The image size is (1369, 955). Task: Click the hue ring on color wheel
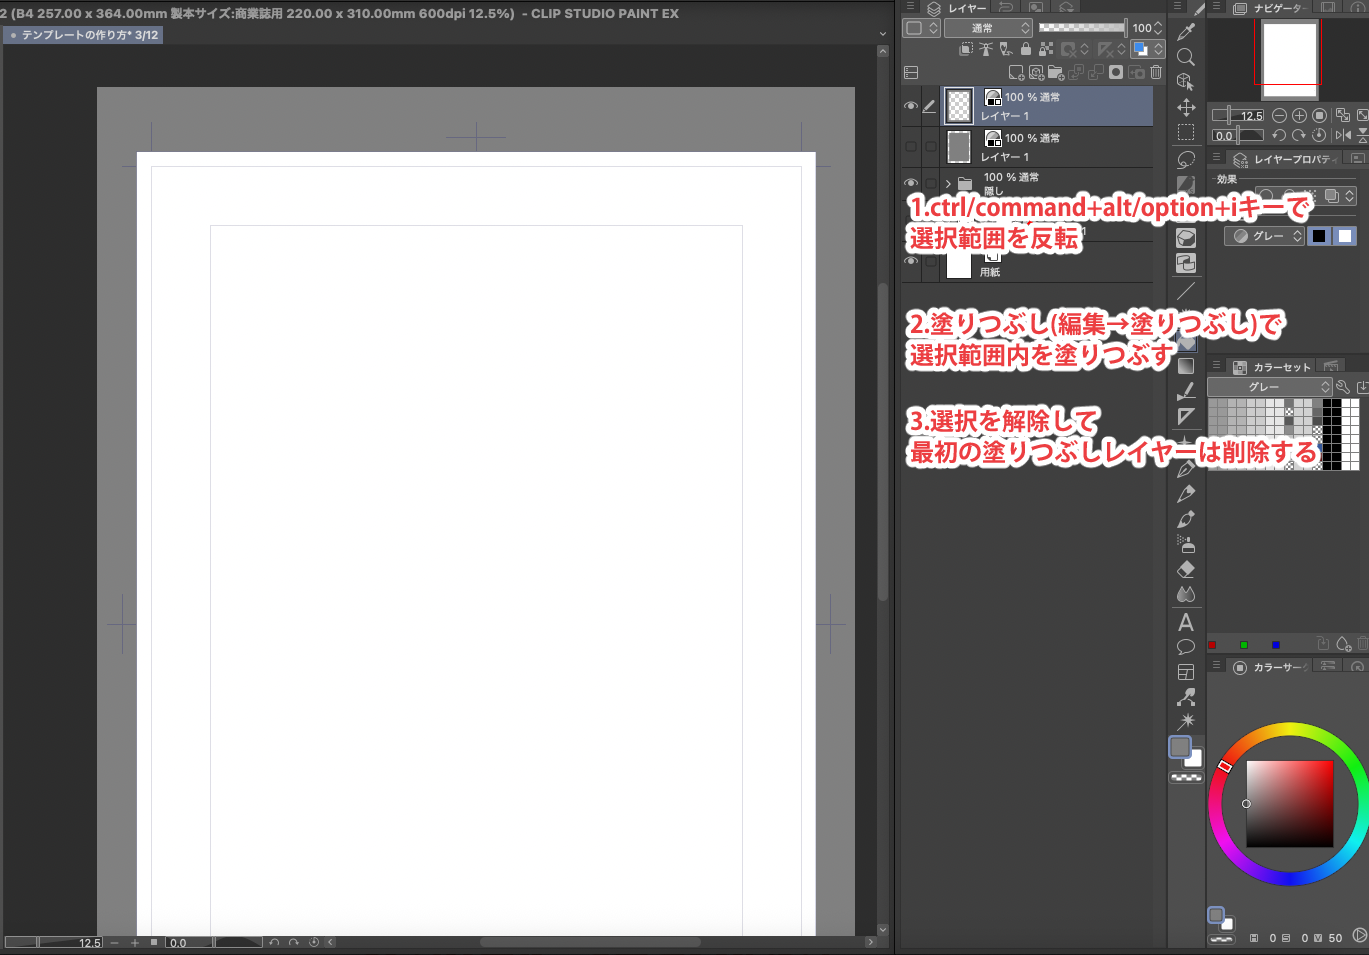tap(1289, 731)
